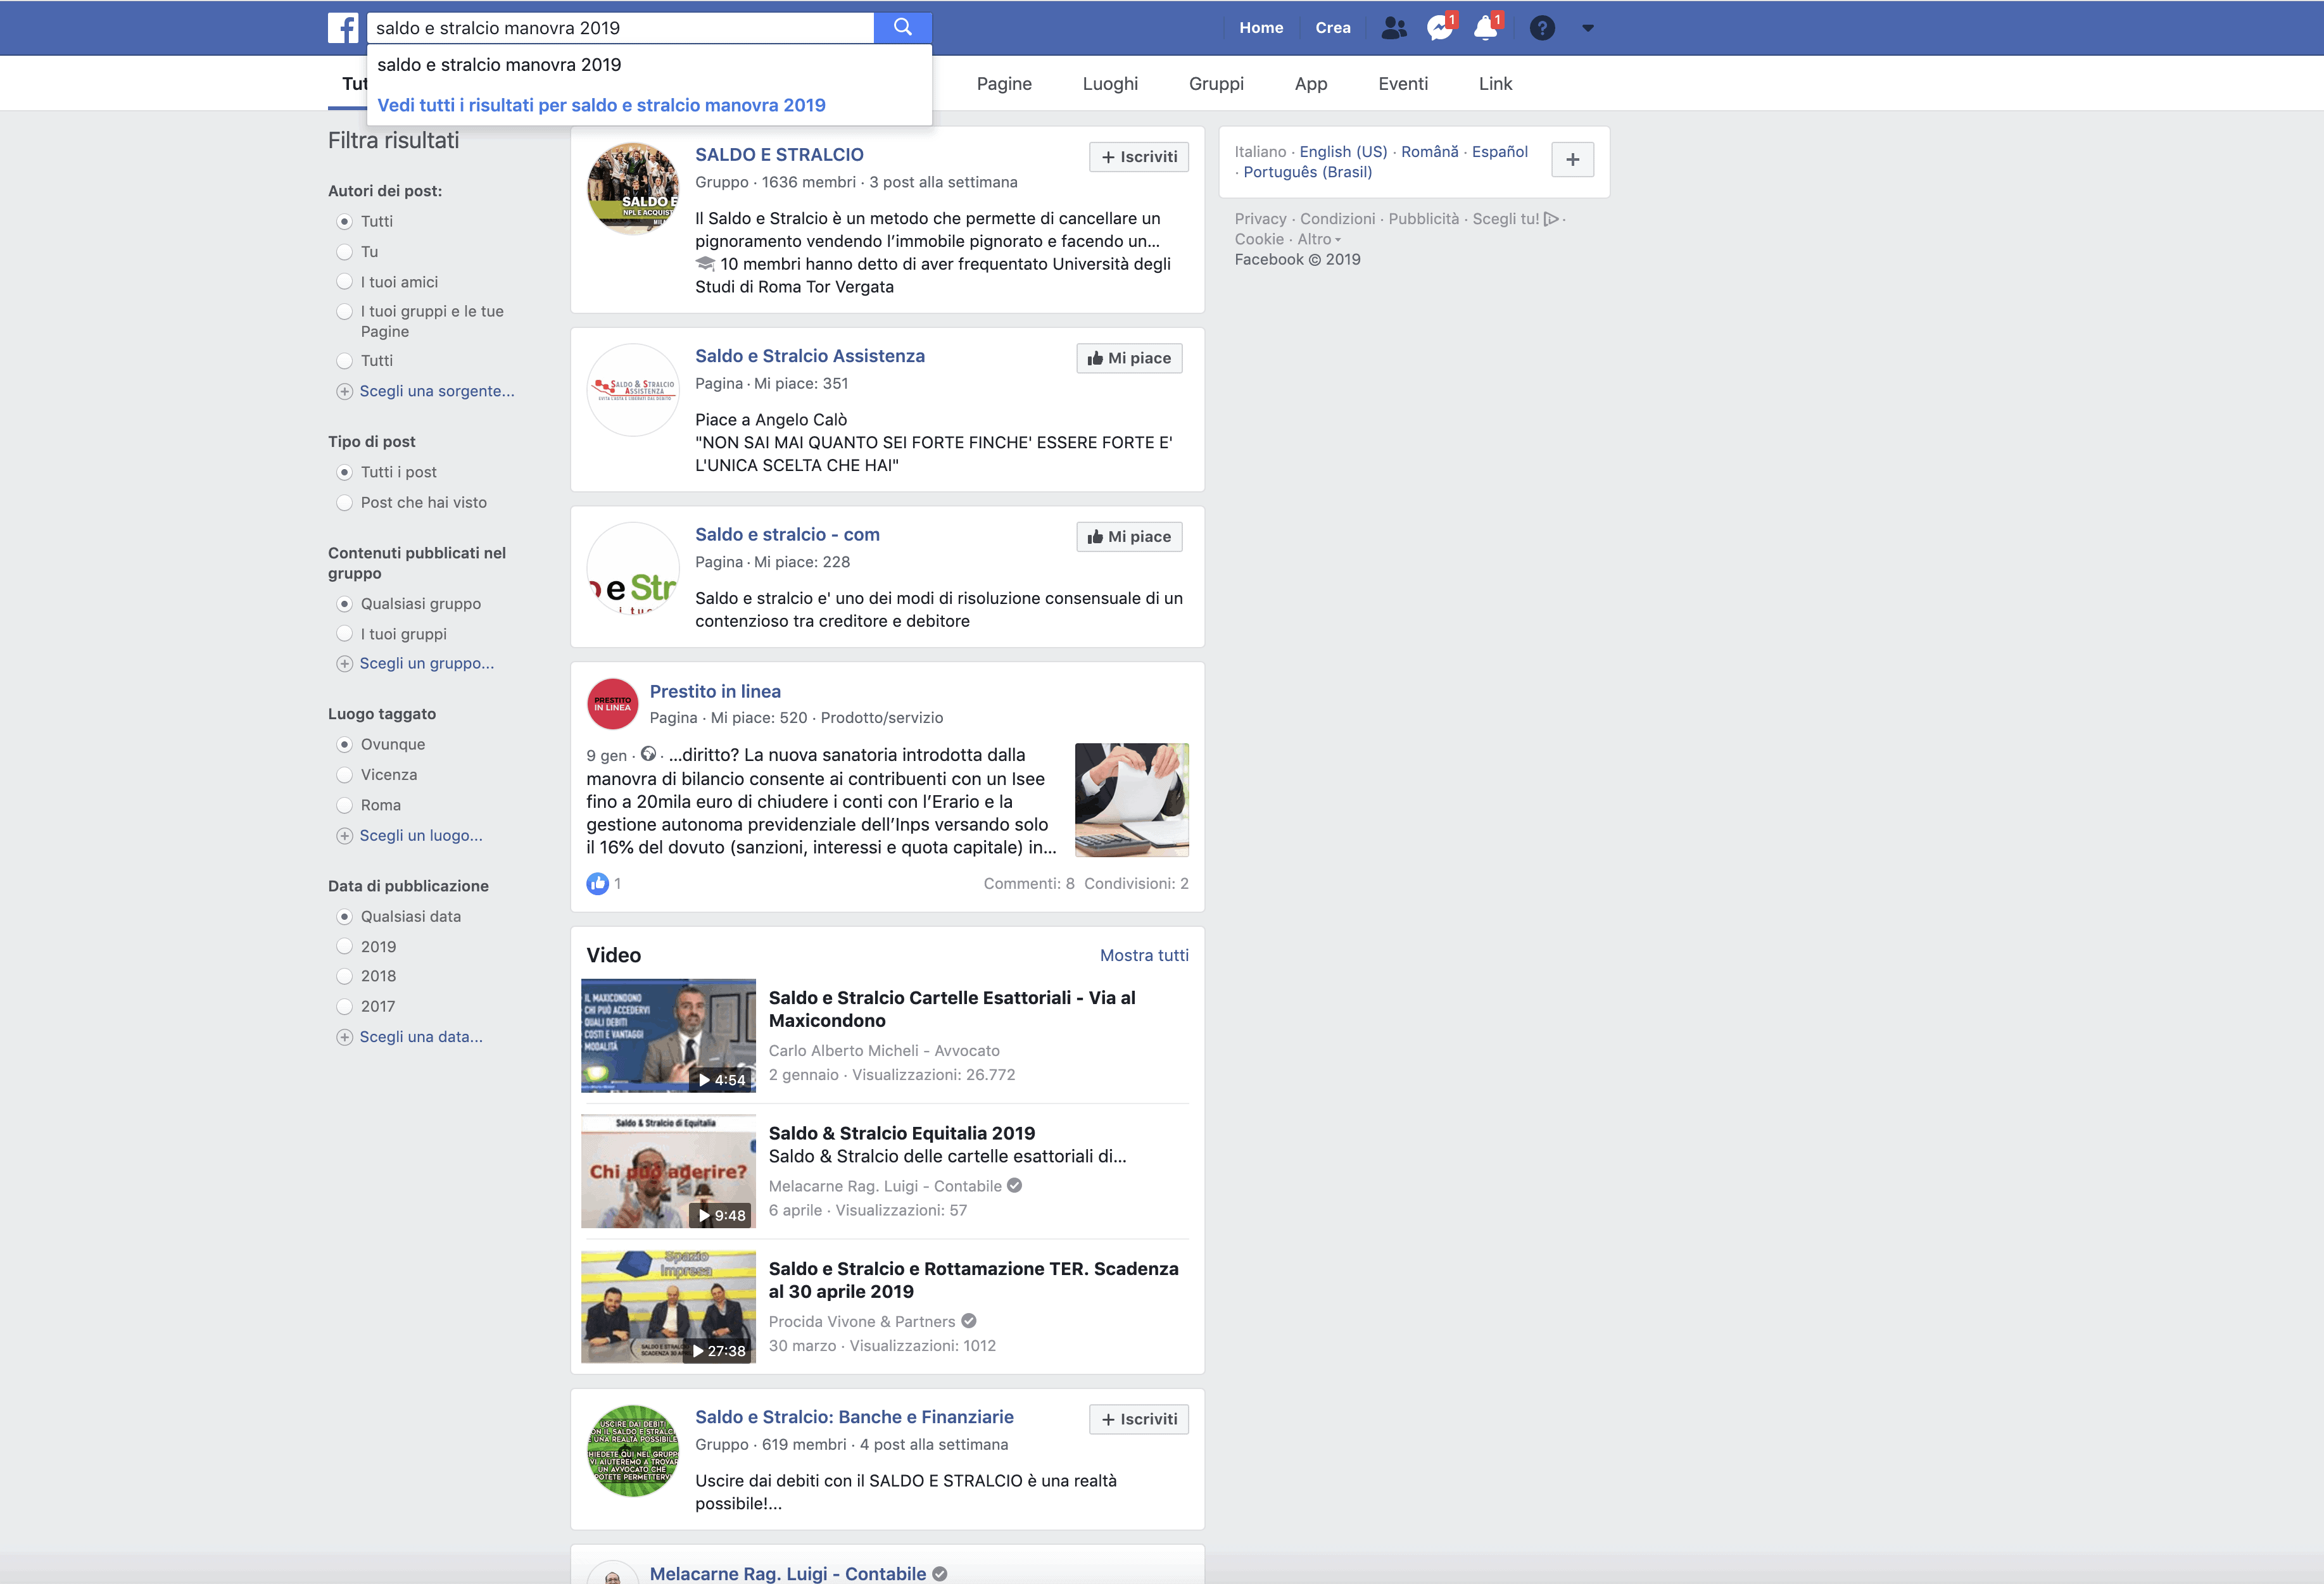The width and height of the screenshot is (2324, 1584).
Task: Open Crea in top bar
Action: pyautogui.click(x=1333, y=28)
